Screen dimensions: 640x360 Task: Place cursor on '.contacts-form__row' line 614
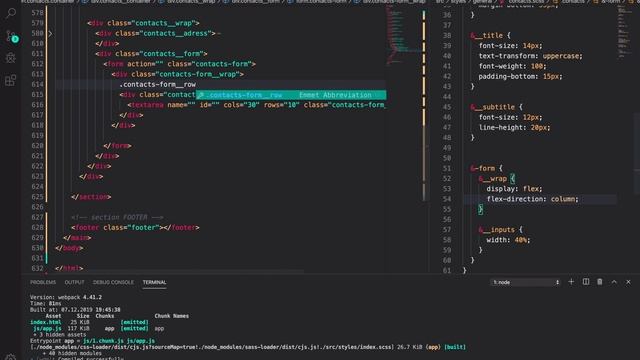(x=158, y=84)
